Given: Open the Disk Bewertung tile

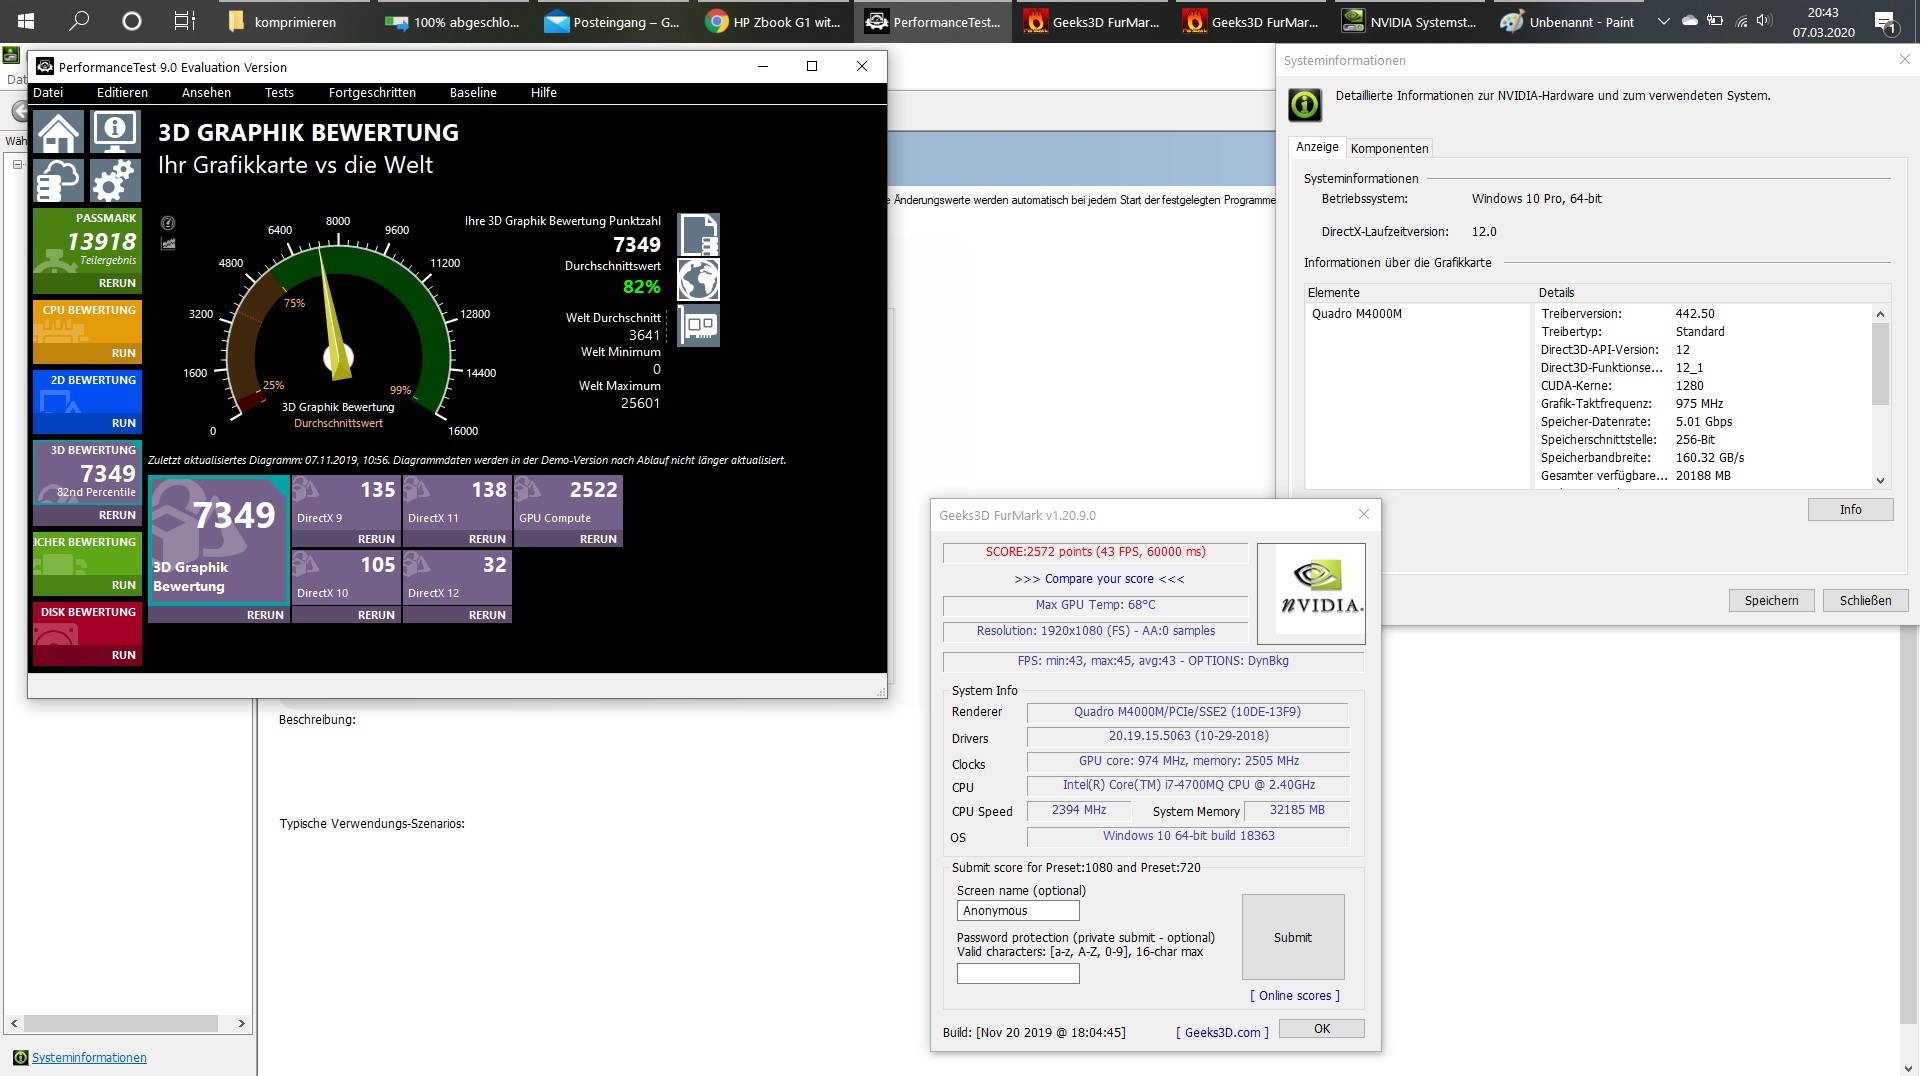Looking at the screenshot, I should 87,633.
